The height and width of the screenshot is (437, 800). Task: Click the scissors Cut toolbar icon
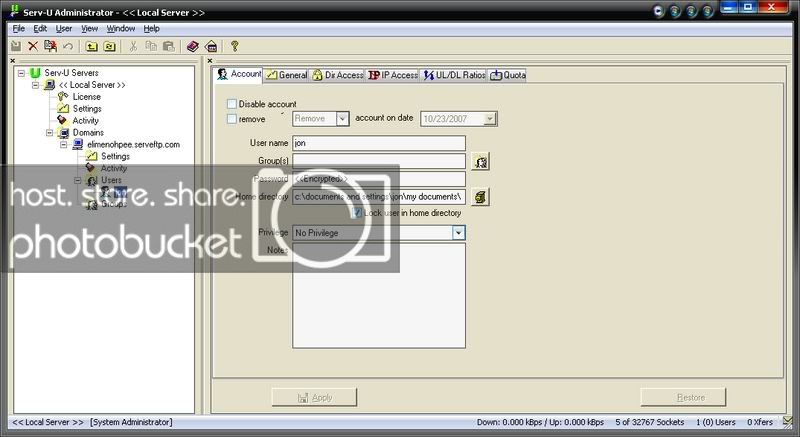click(133, 46)
